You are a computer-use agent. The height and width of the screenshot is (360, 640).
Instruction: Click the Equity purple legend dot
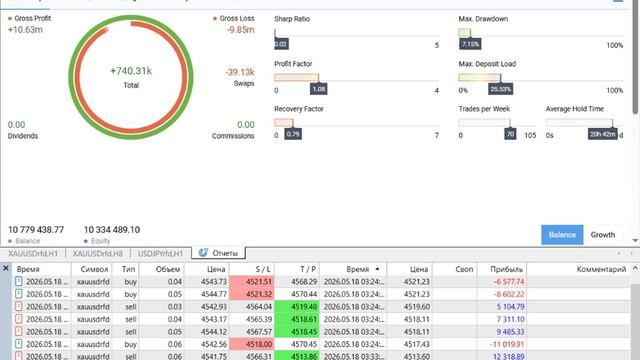click(x=86, y=241)
